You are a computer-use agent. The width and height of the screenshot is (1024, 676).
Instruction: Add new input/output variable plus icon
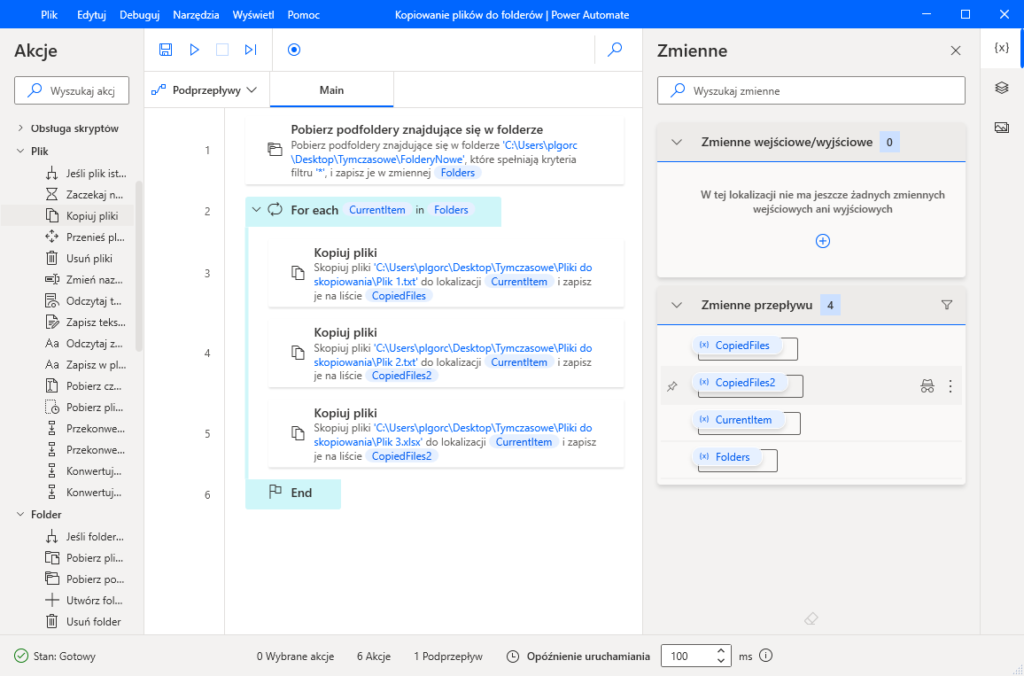pos(822,241)
